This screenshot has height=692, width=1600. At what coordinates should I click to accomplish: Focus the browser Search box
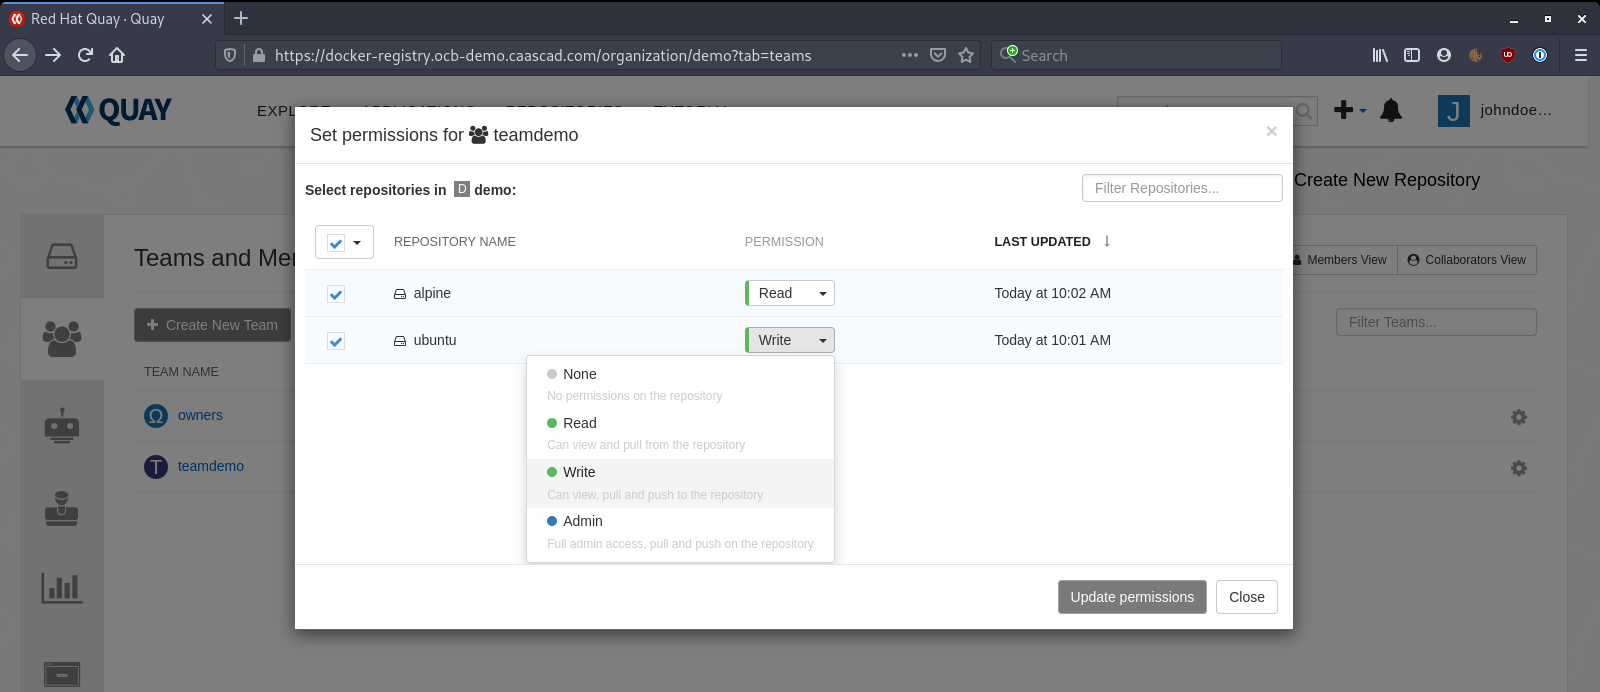point(1136,55)
